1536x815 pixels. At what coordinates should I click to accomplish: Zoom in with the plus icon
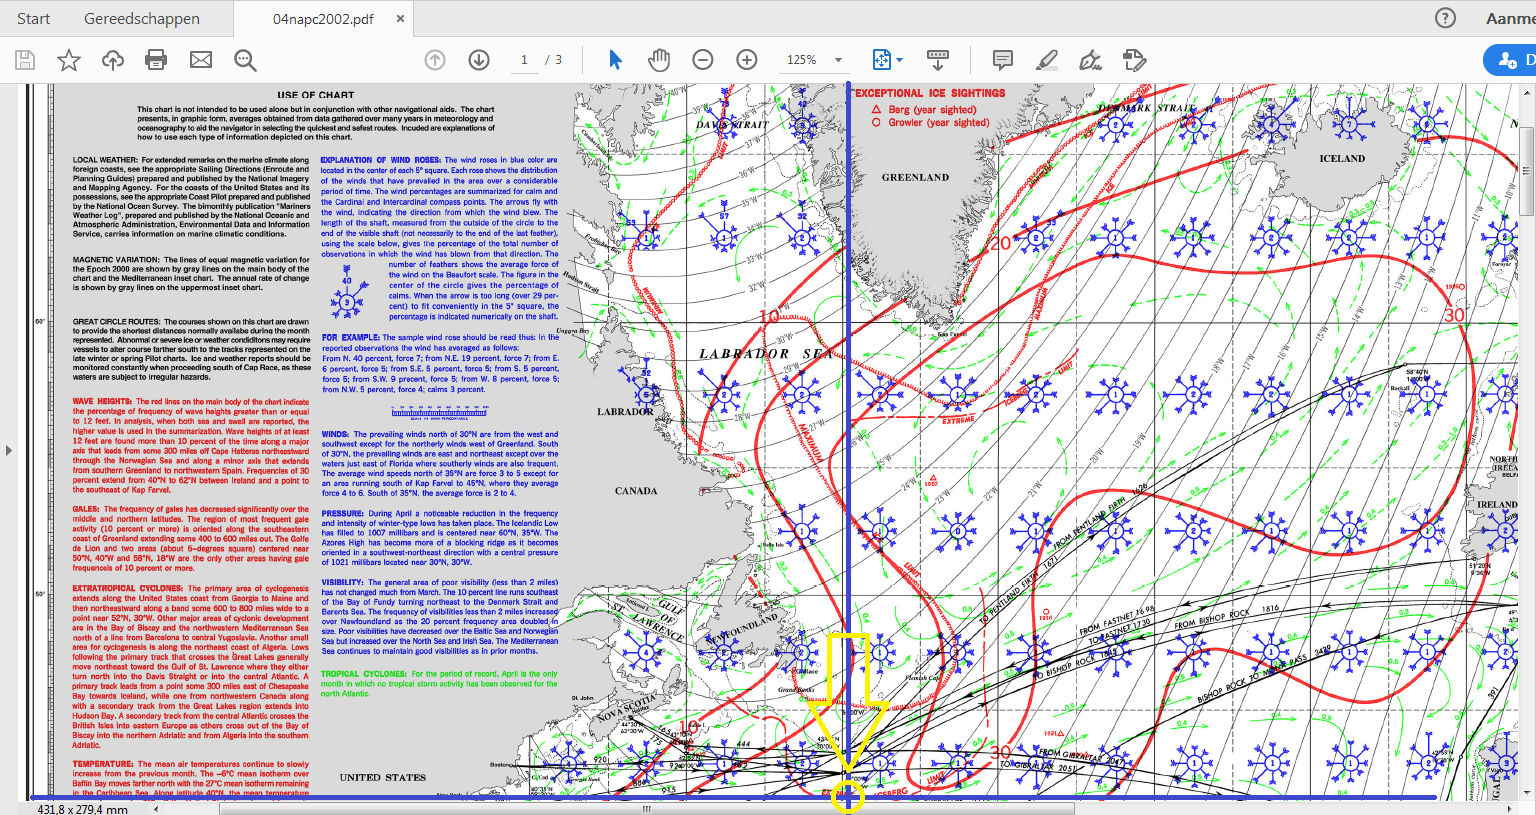(x=747, y=60)
